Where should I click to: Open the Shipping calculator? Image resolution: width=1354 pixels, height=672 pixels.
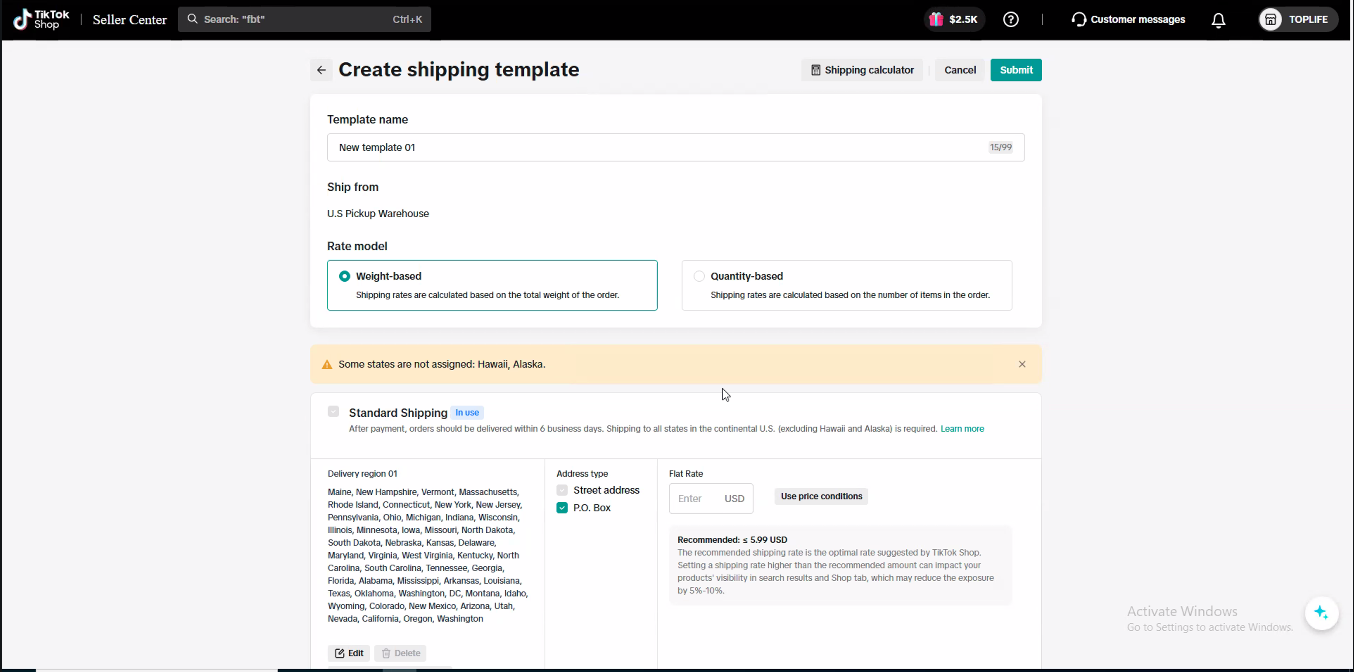click(x=862, y=70)
